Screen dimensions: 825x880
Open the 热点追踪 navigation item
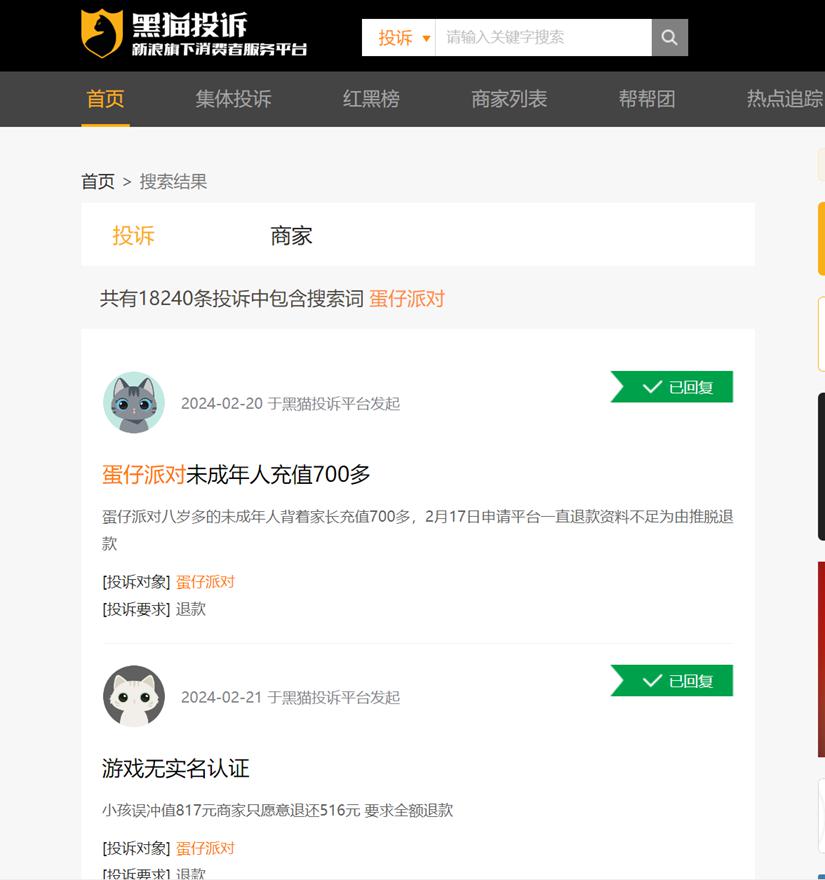pos(785,99)
